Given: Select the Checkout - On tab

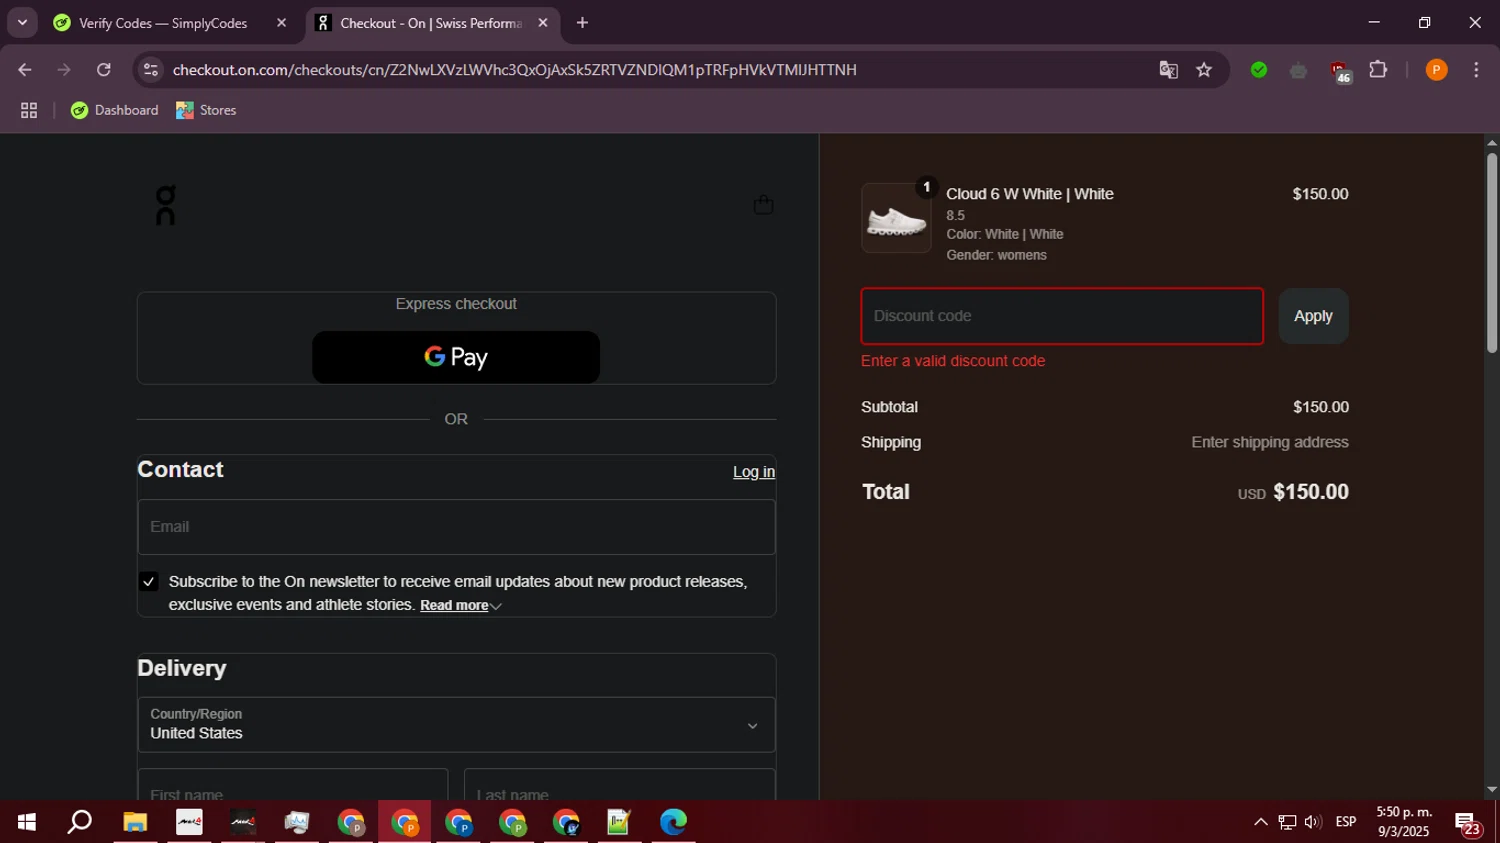Looking at the screenshot, I should (430, 23).
